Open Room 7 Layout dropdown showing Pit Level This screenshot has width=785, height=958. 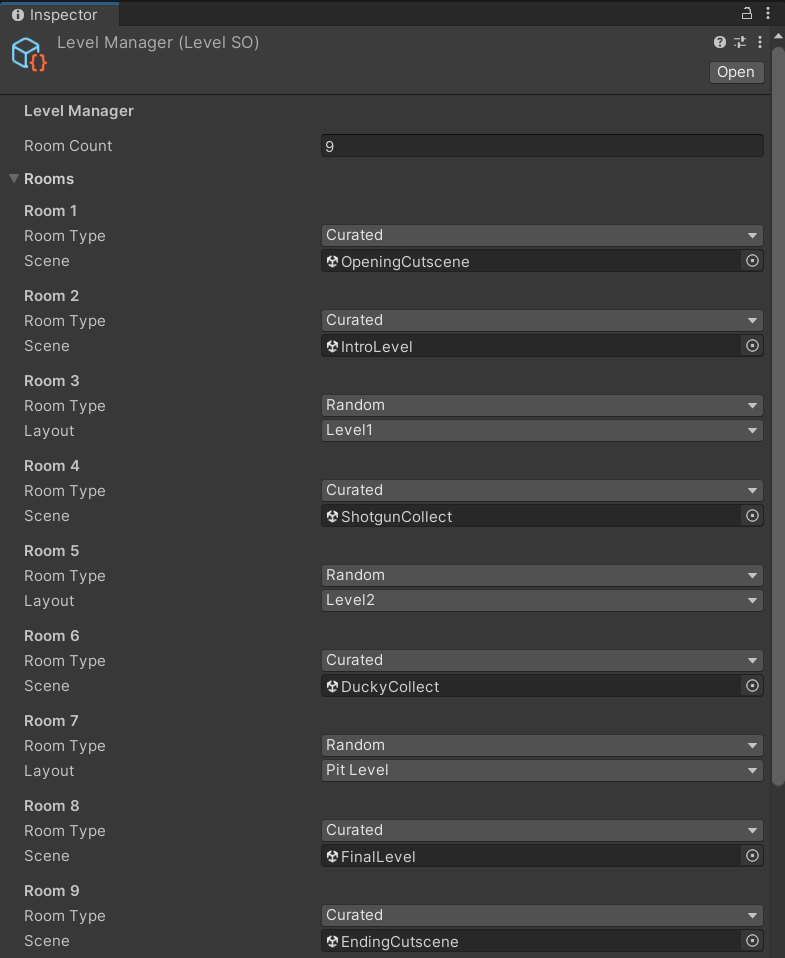[x=542, y=771]
